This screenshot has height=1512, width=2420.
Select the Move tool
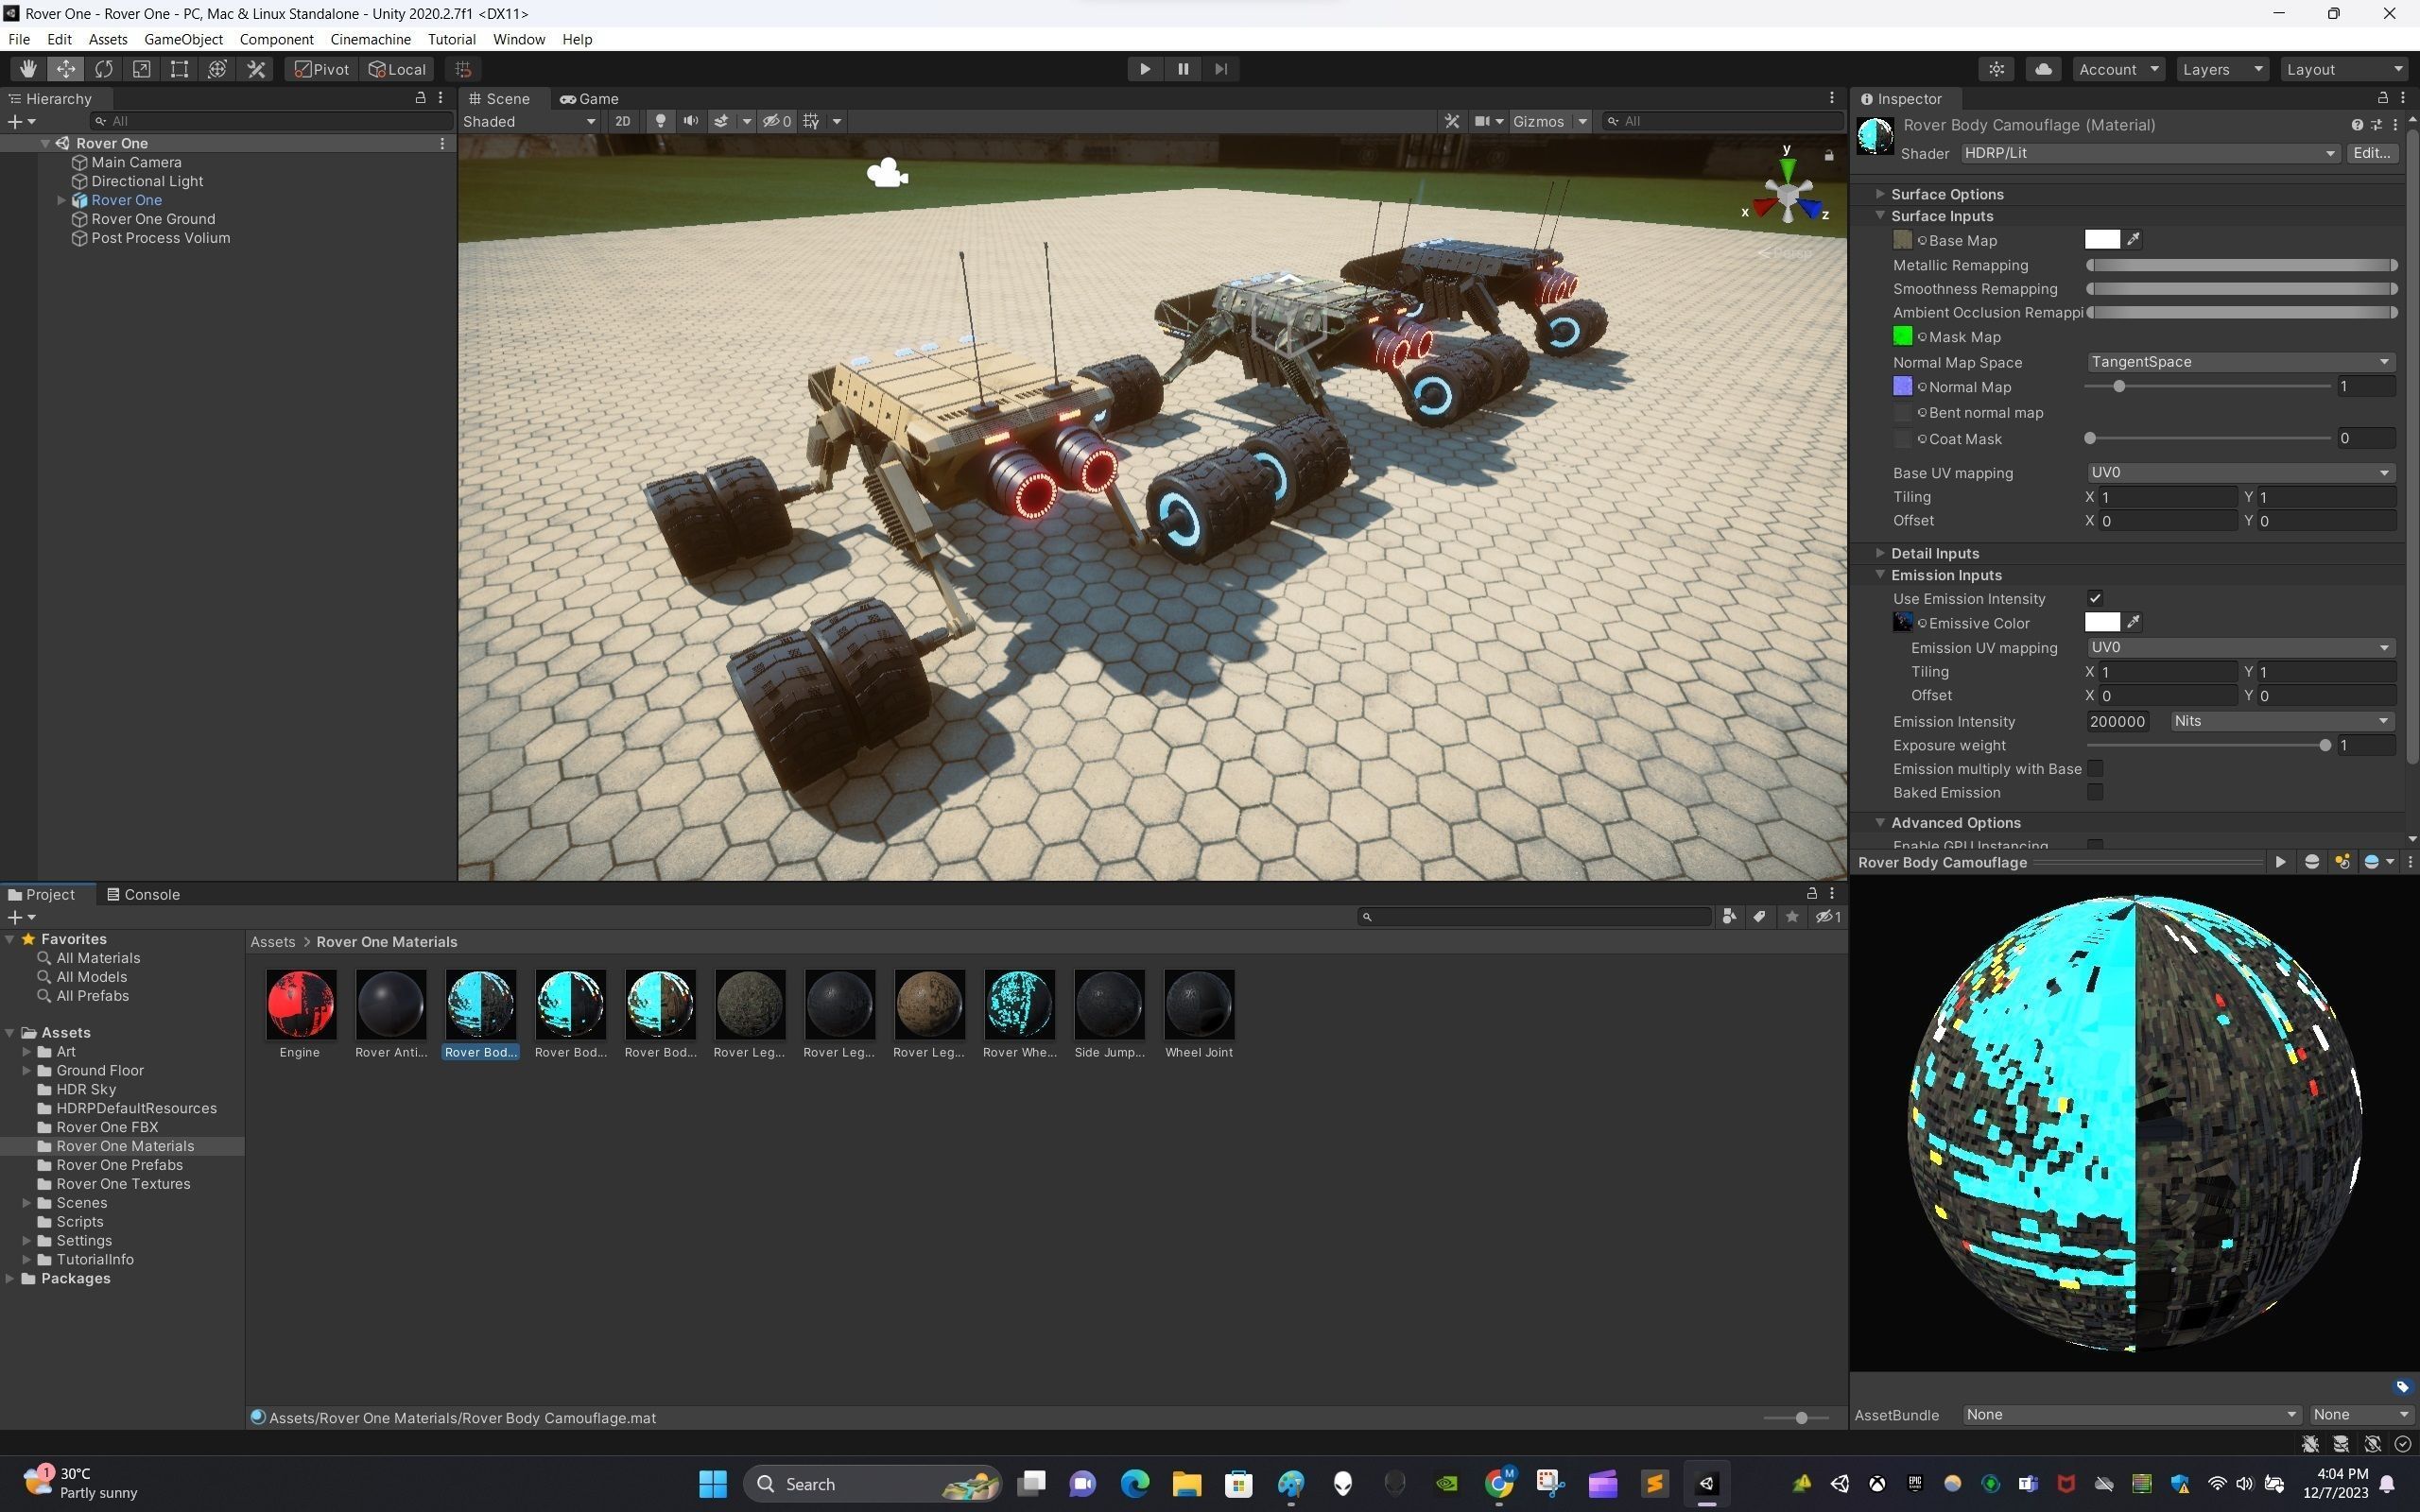point(65,69)
